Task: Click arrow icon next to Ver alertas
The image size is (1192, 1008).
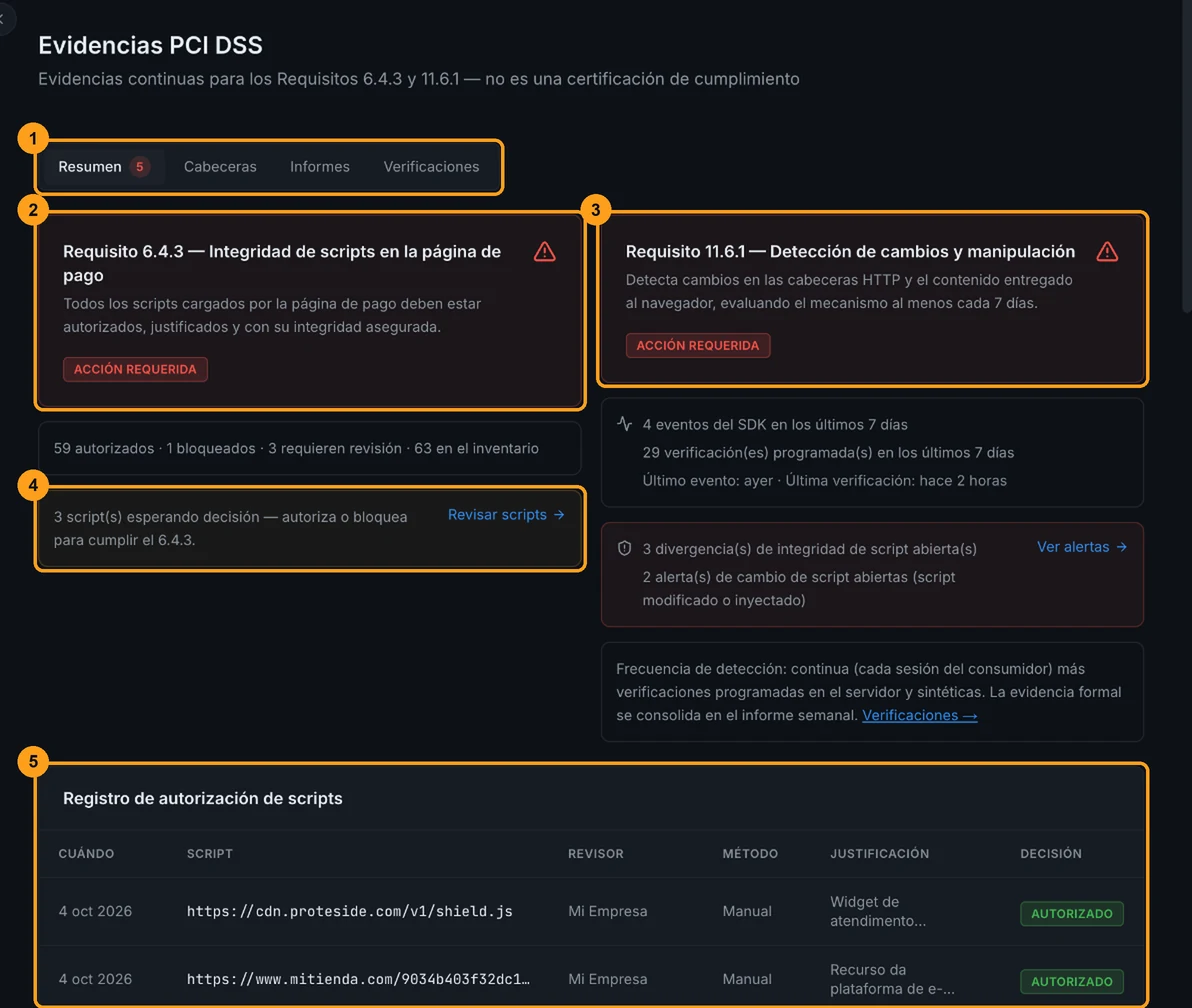Action: [x=1121, y=547]
